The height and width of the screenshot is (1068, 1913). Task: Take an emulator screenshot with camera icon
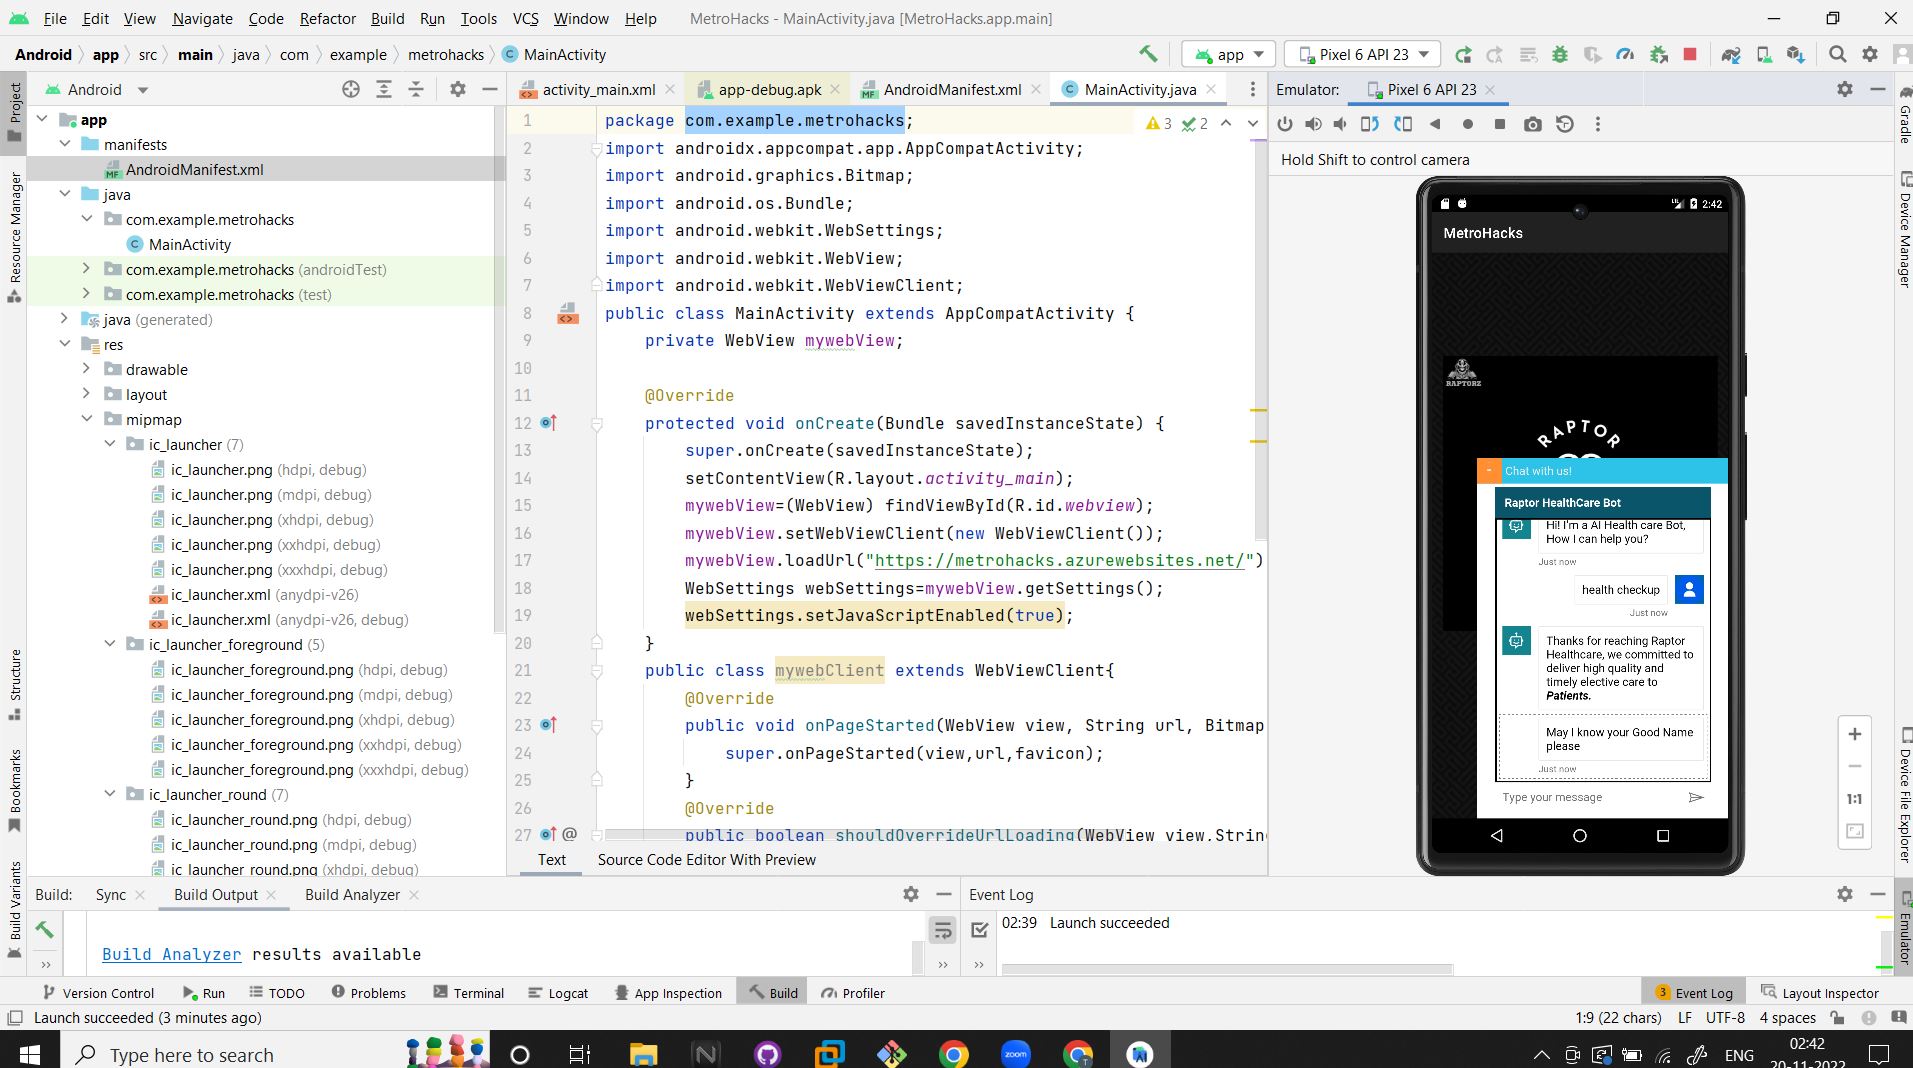pos(1532,125)
